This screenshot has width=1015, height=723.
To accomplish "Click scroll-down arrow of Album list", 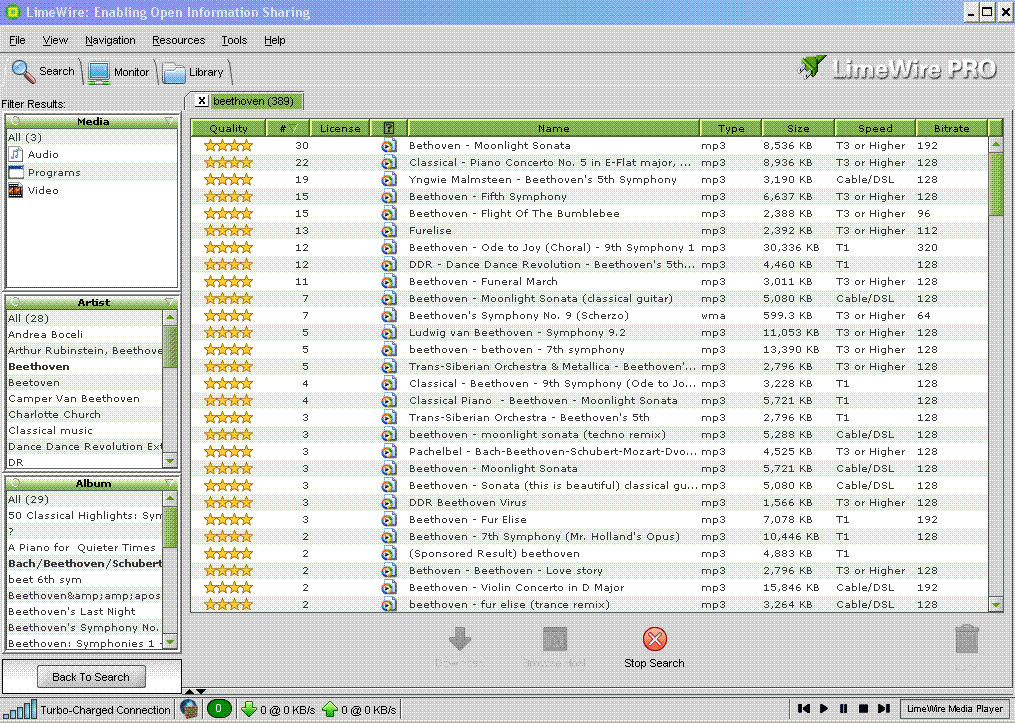I will pos(170,642).
